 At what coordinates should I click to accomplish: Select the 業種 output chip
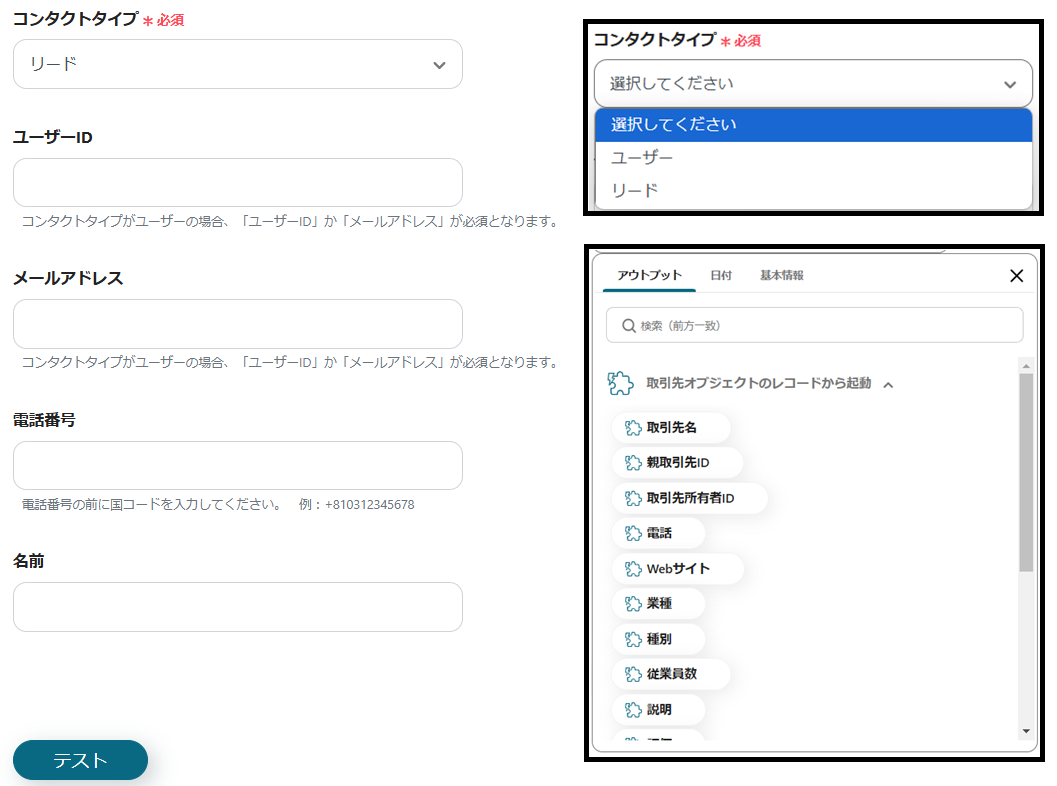(658, 604)
